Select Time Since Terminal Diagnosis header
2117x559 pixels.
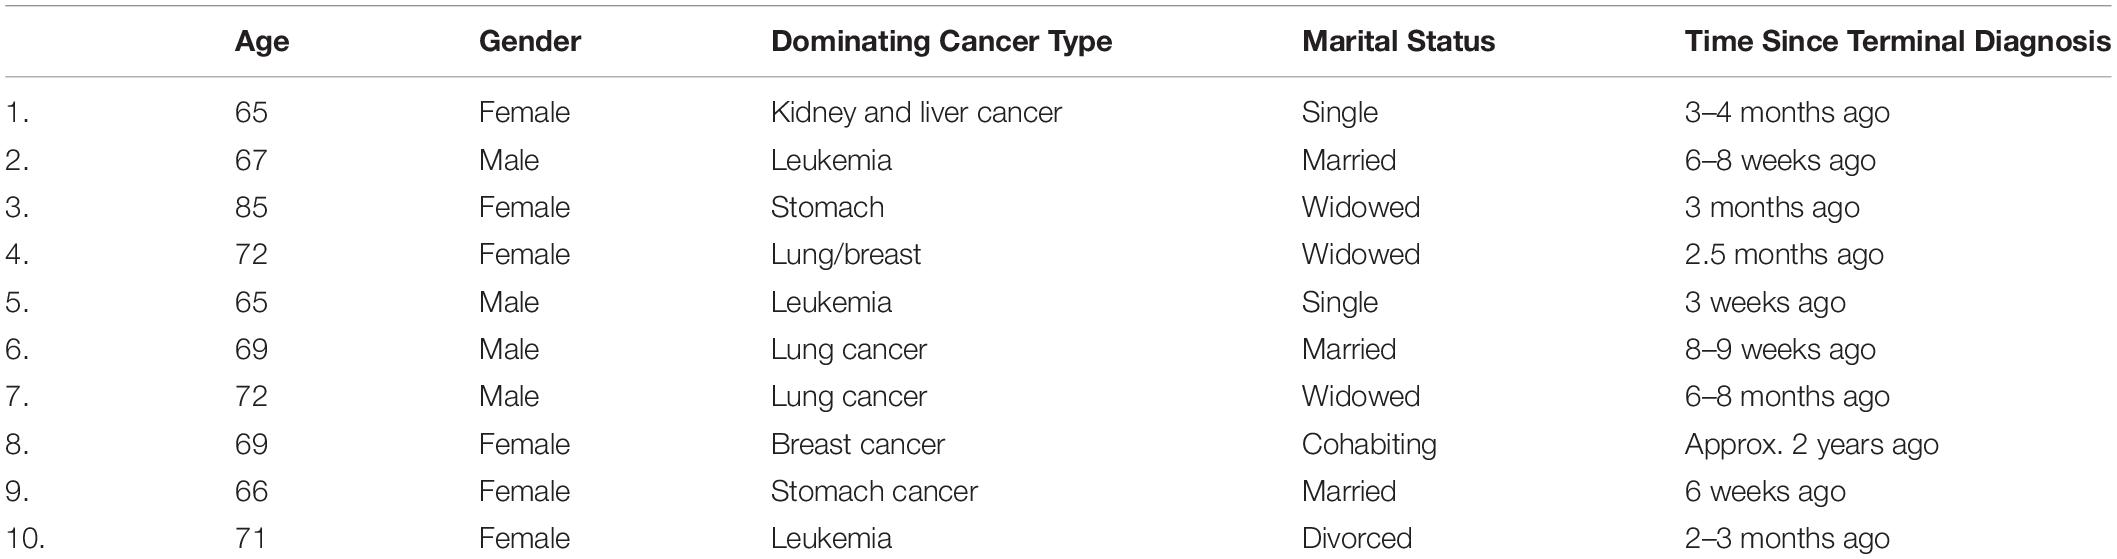tap(1898, 42)
